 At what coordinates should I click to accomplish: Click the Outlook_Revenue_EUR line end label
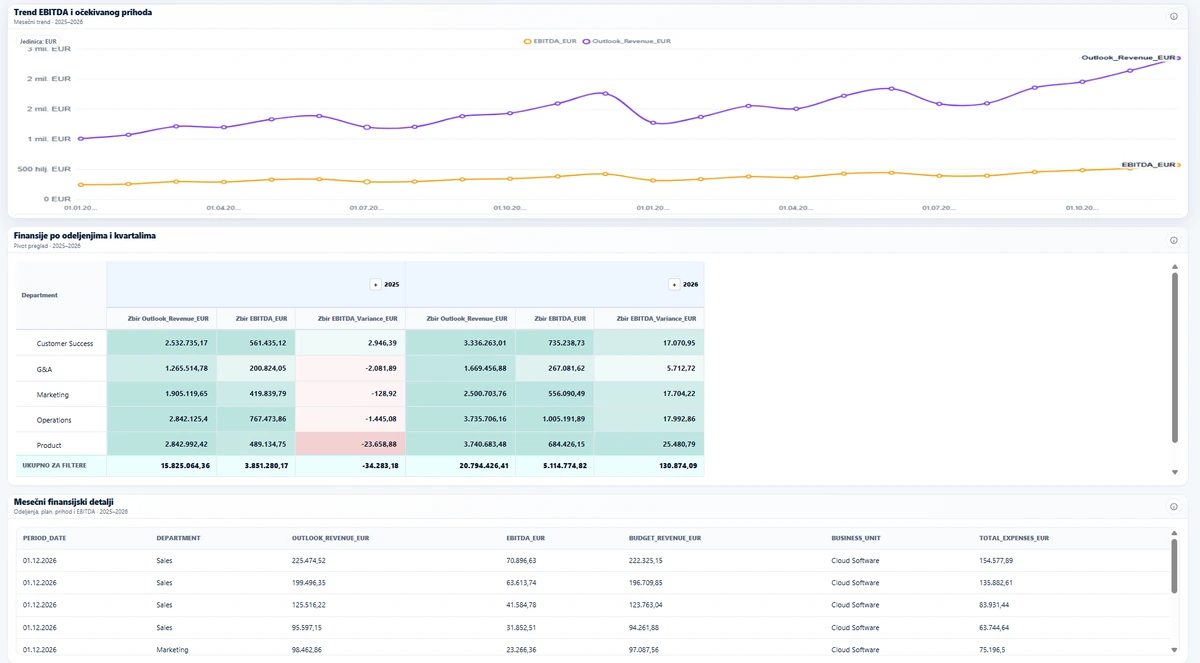(1127, 58)
